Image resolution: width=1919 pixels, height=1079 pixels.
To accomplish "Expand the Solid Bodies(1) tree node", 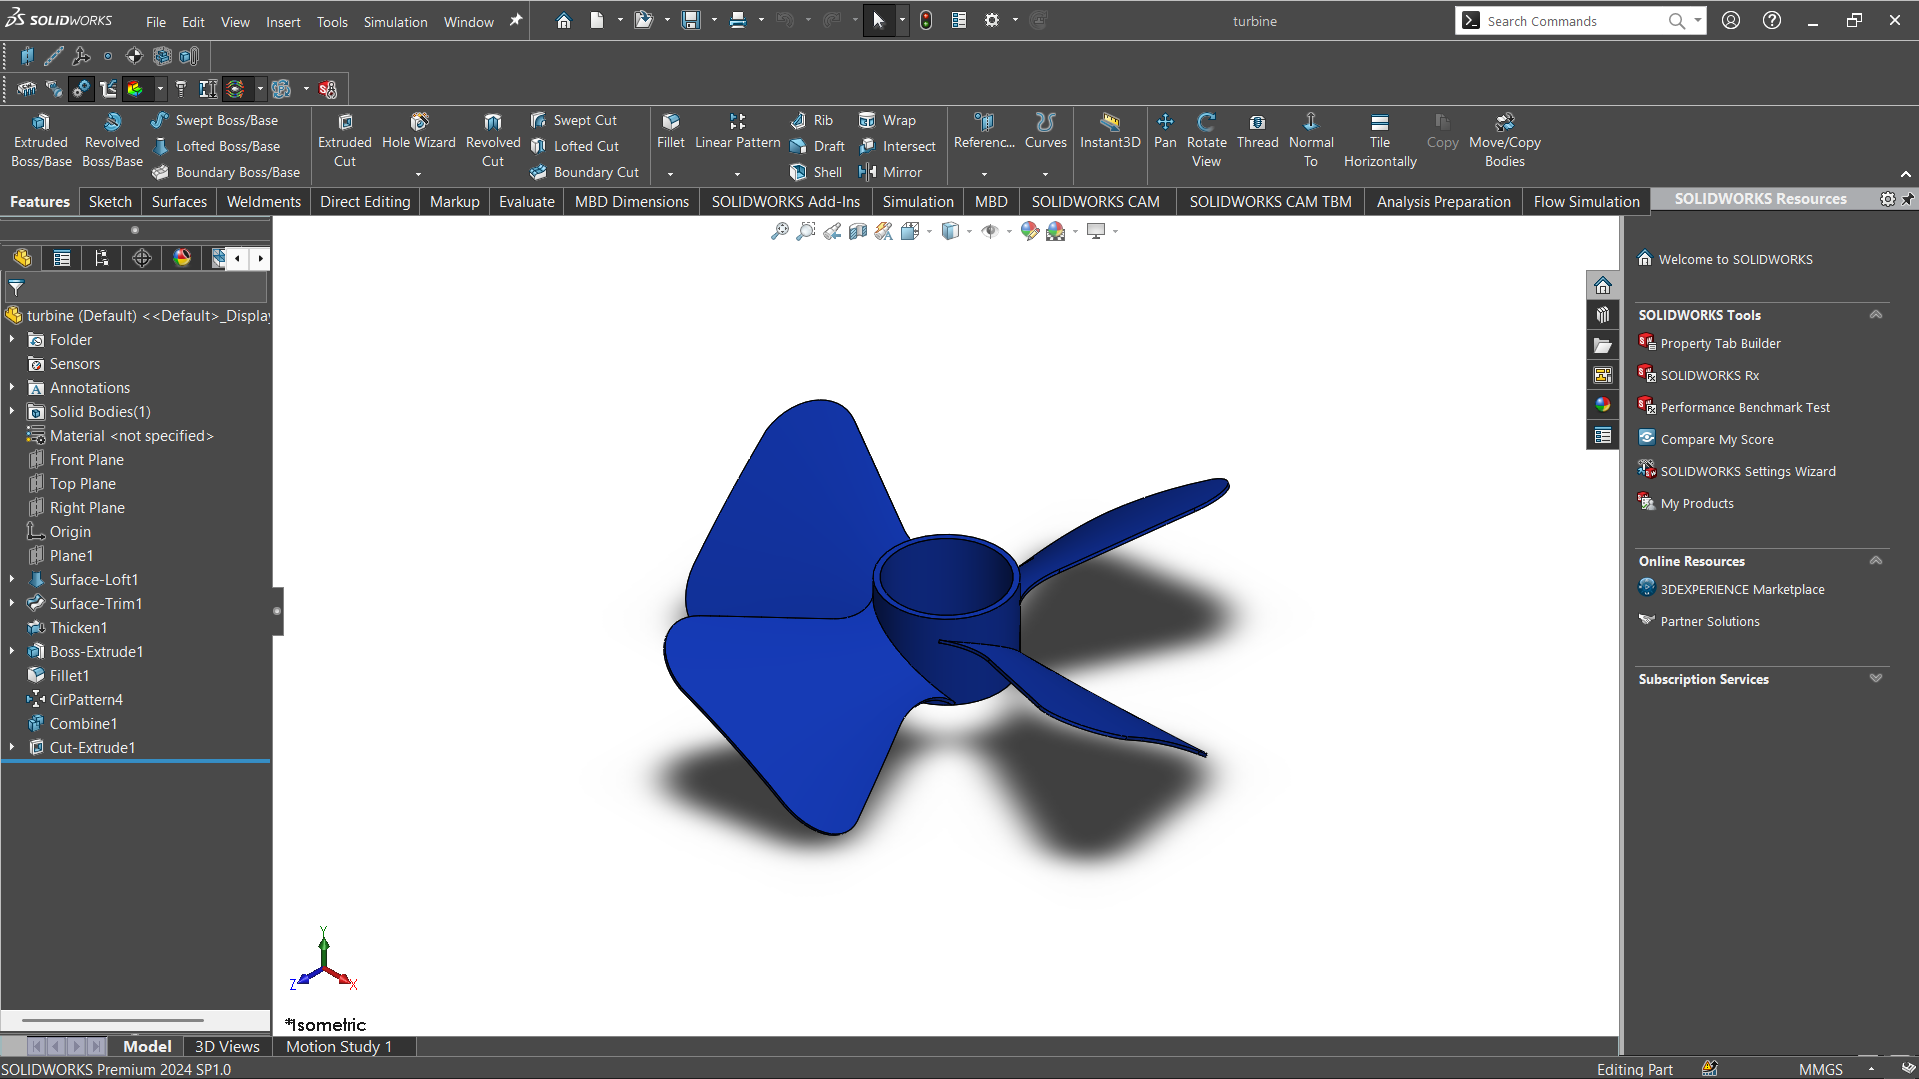I will 12,411.
